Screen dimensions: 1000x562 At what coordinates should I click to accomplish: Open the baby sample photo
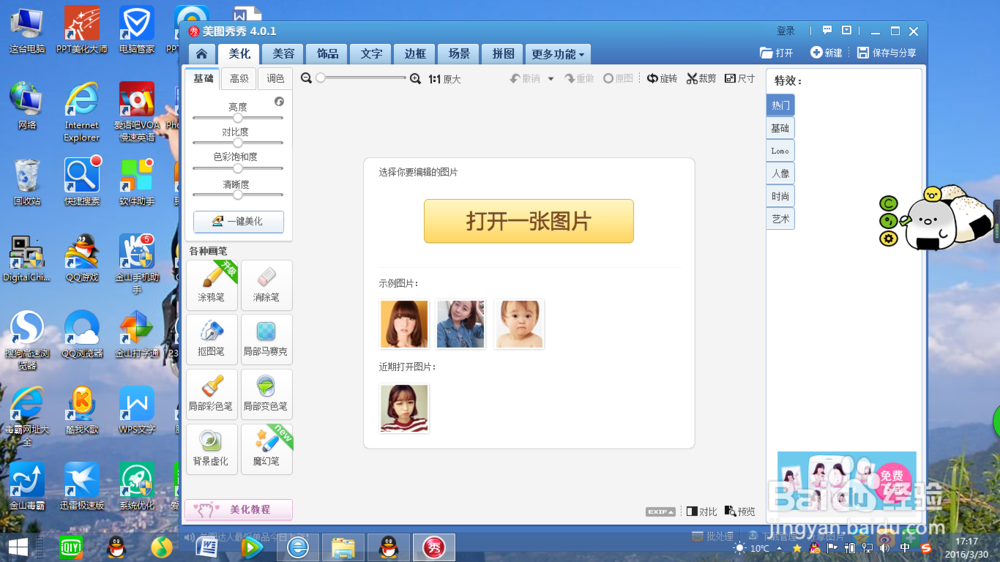[519, 324]
